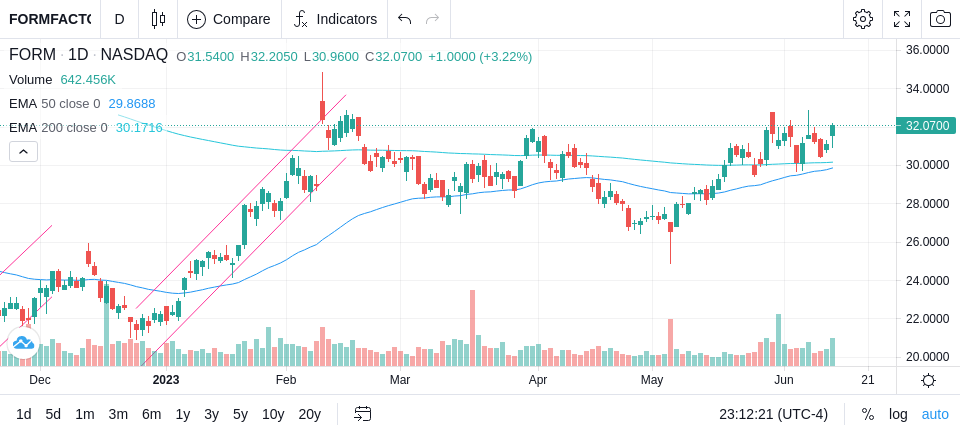Click the 24.0000 price axis label
The width and height of the screenshot is (960, 433).
927,281
